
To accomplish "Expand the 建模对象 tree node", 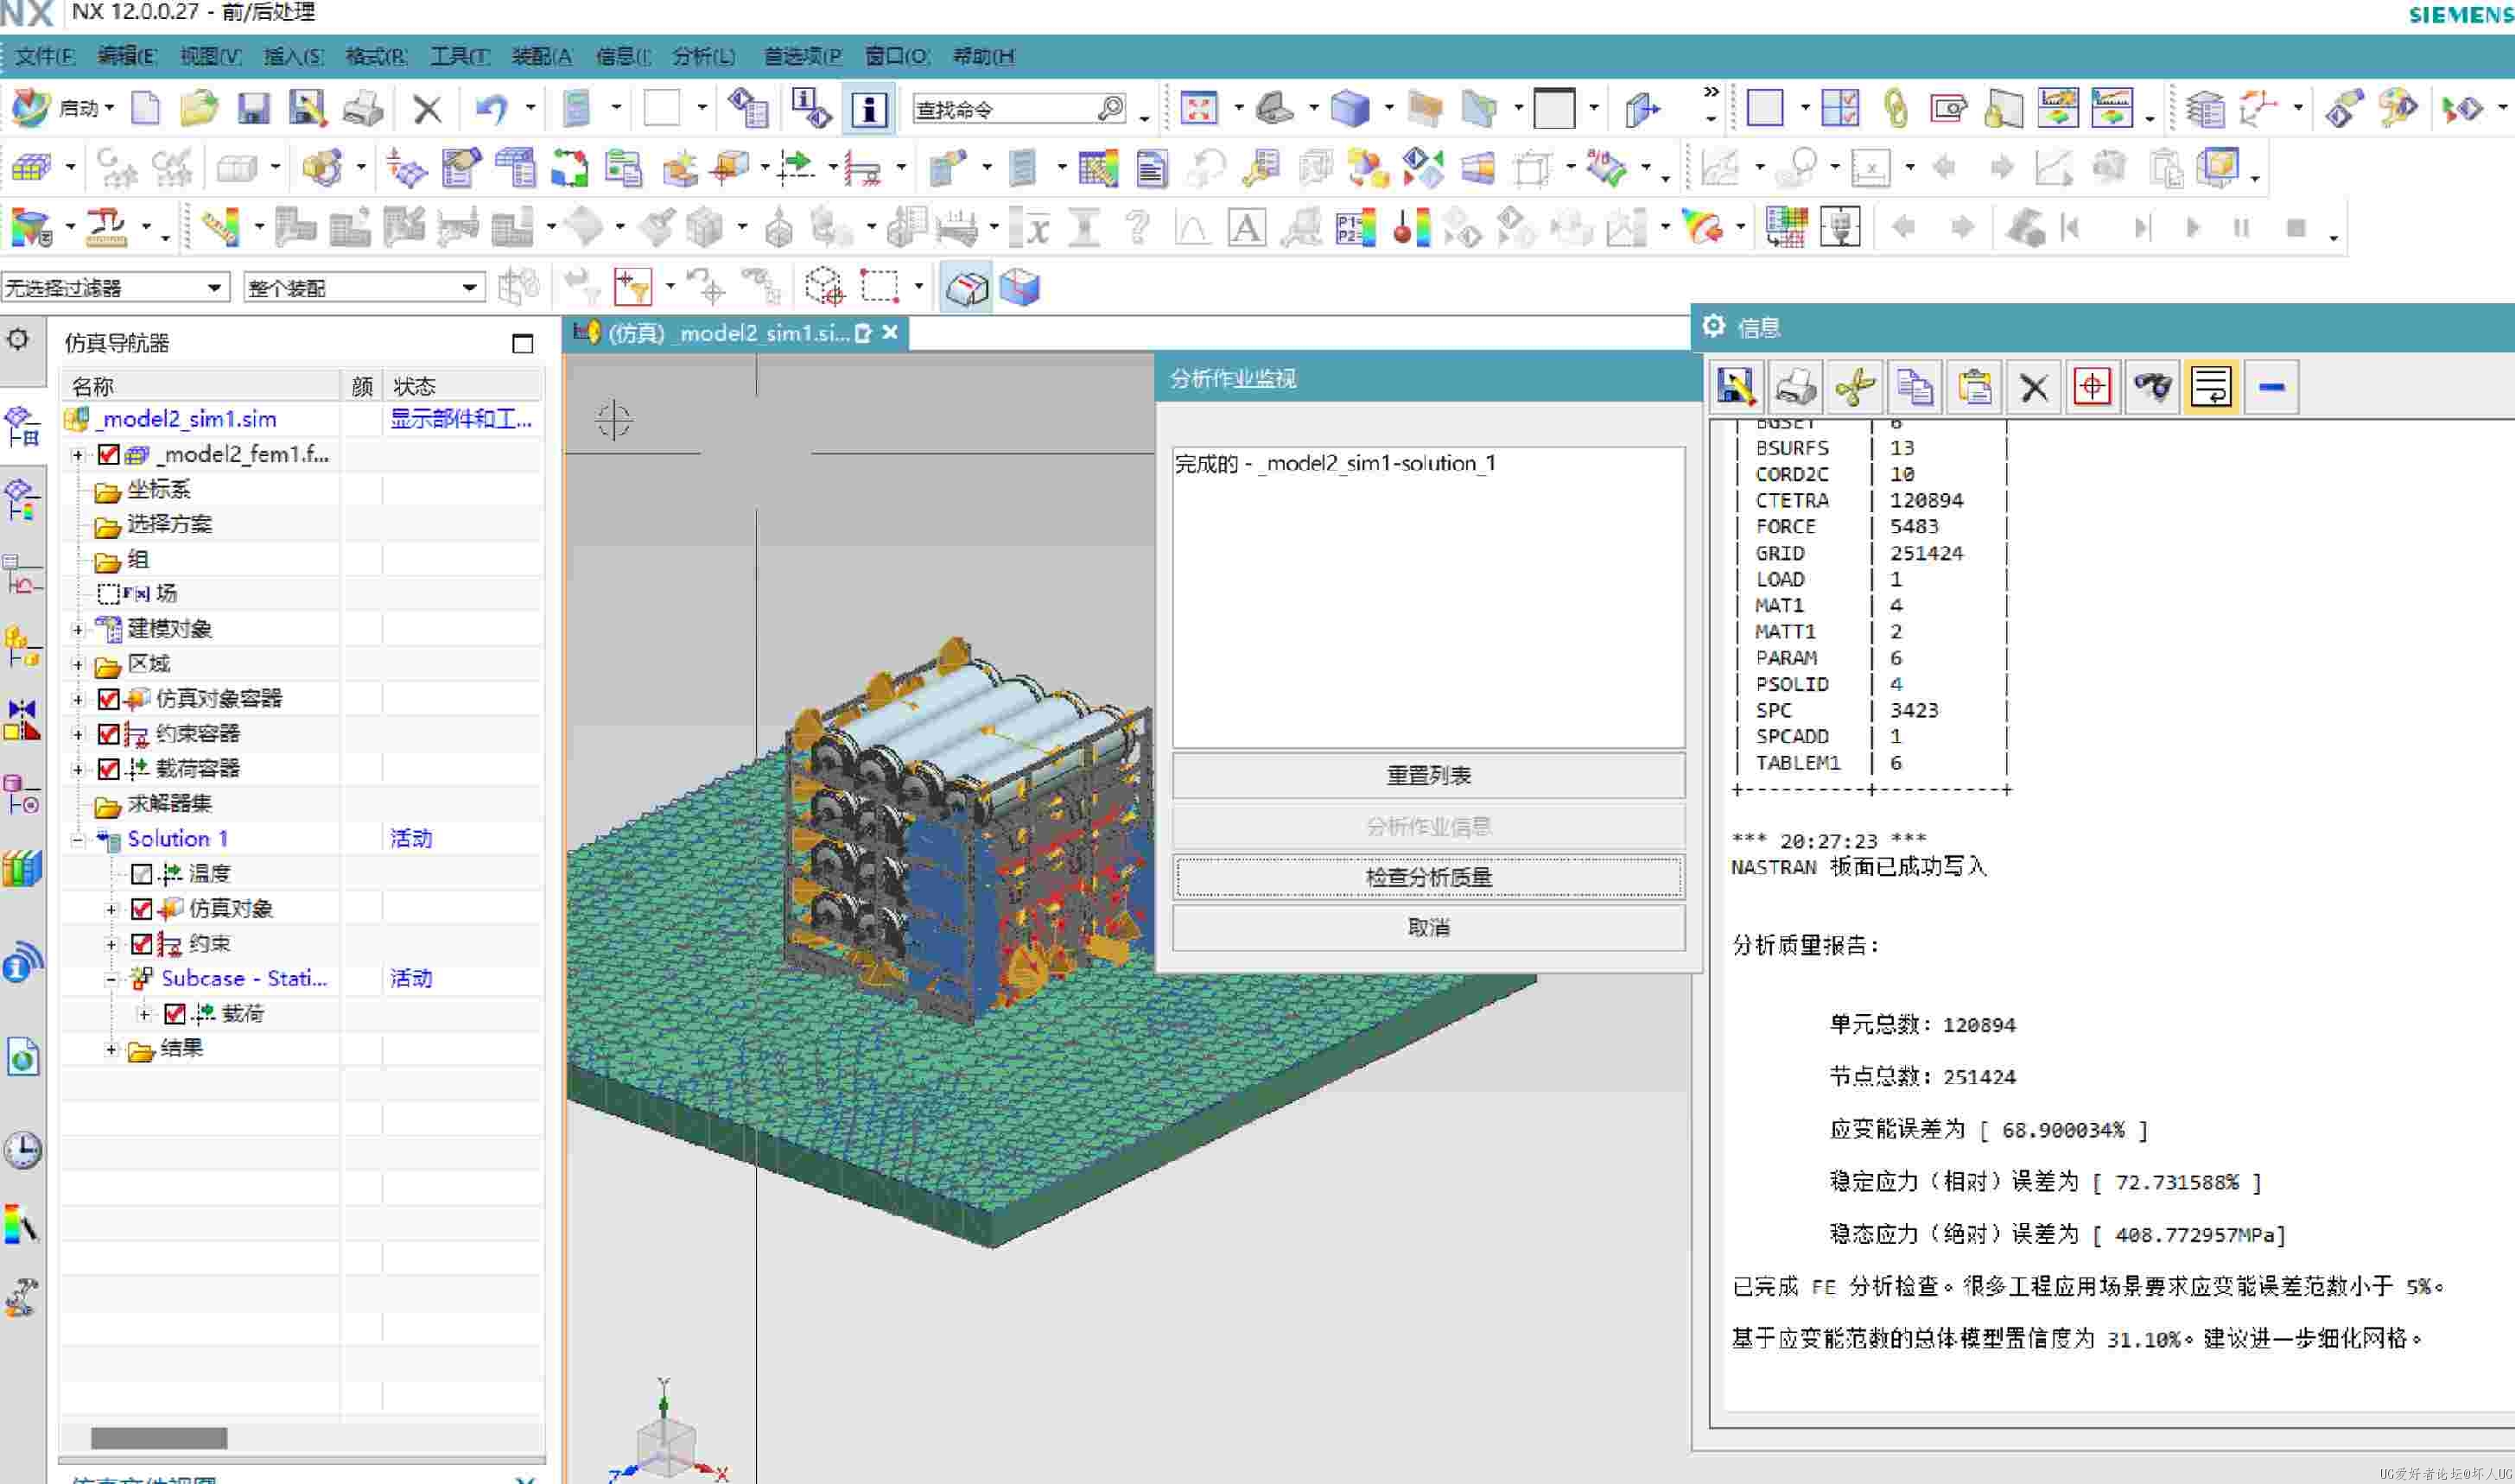I will pos(78,630).
